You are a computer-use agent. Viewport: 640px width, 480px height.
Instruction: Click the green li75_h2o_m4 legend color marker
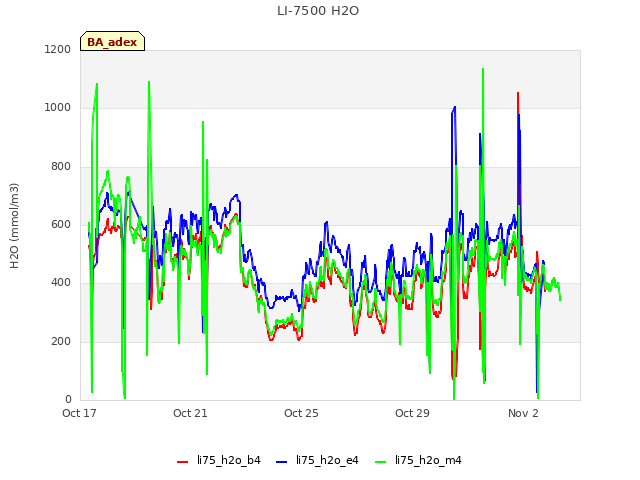(x=380, y=462)
